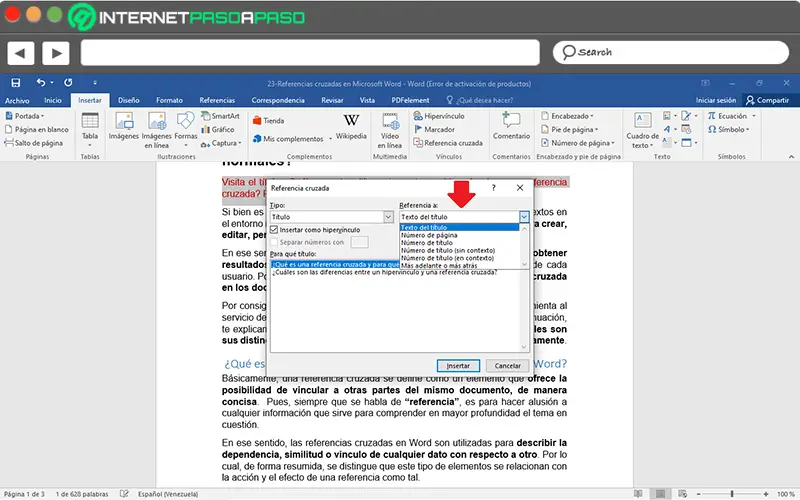
Task: Open the Imágenes insert tool
Action: (123, 127)
